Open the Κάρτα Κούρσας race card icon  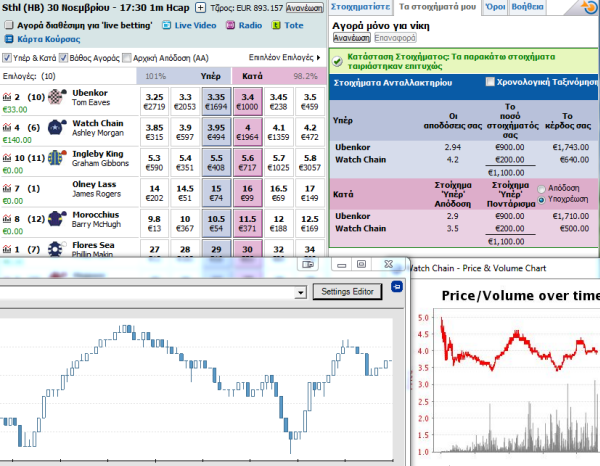8,39
